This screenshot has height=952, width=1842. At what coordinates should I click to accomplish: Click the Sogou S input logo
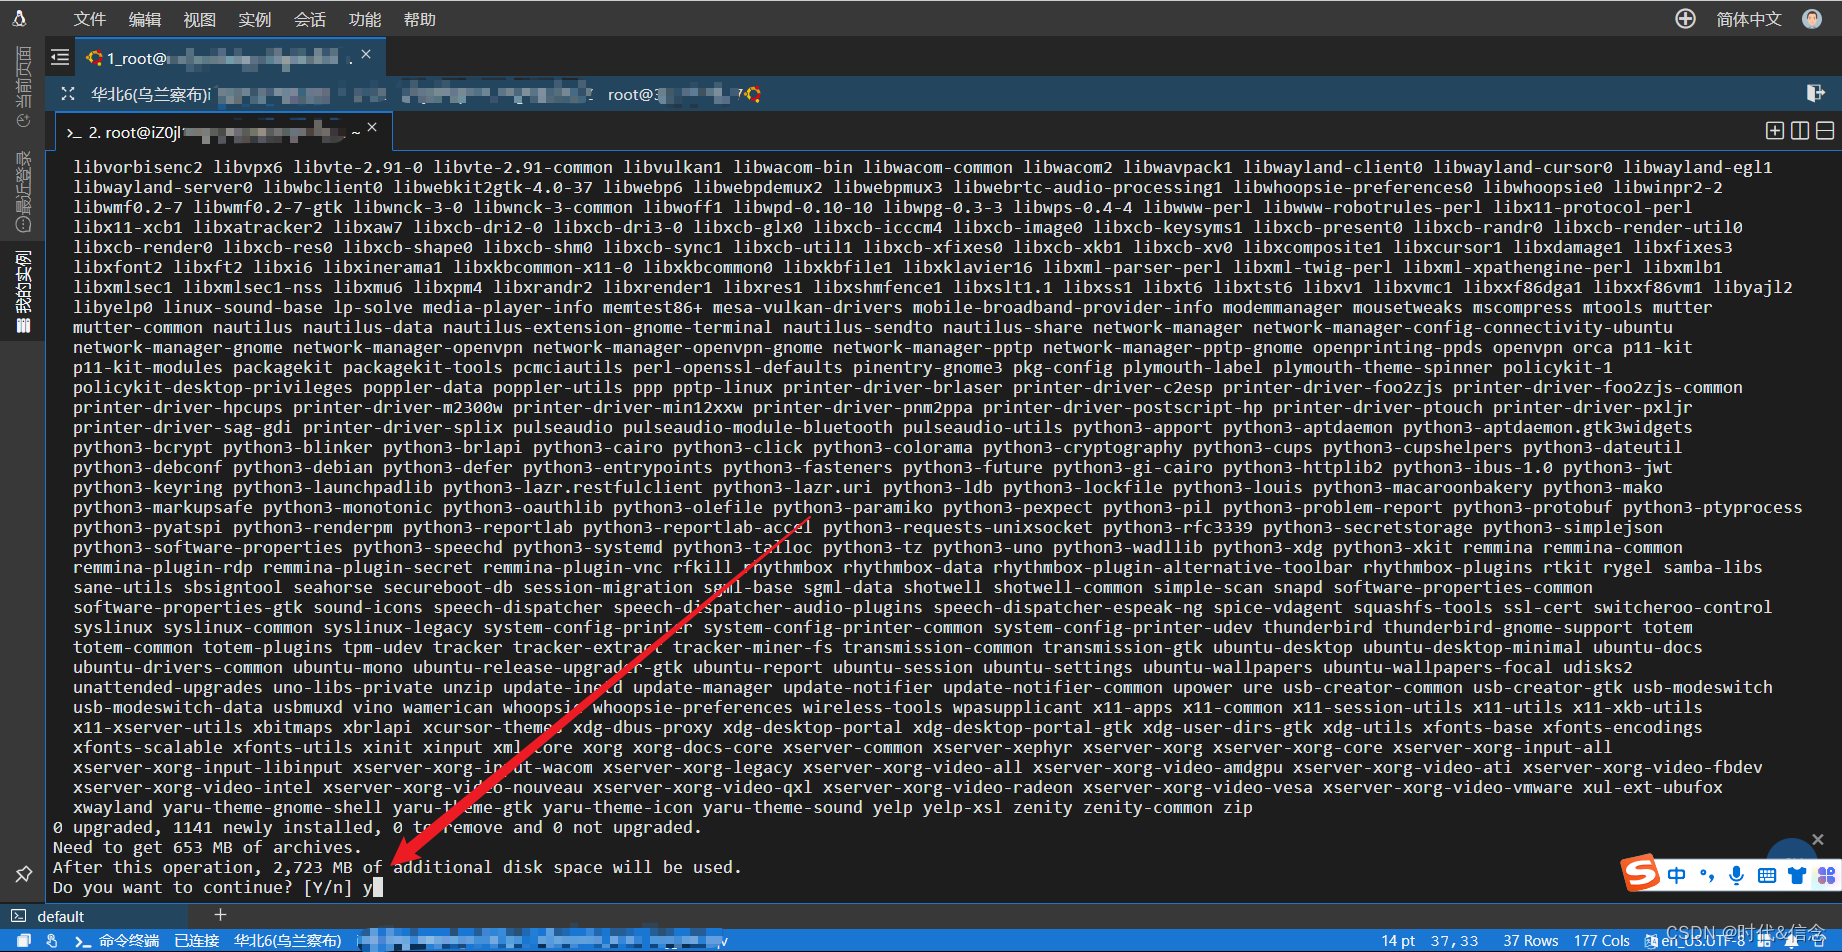pyautogui.click(x=1640, y=873)
